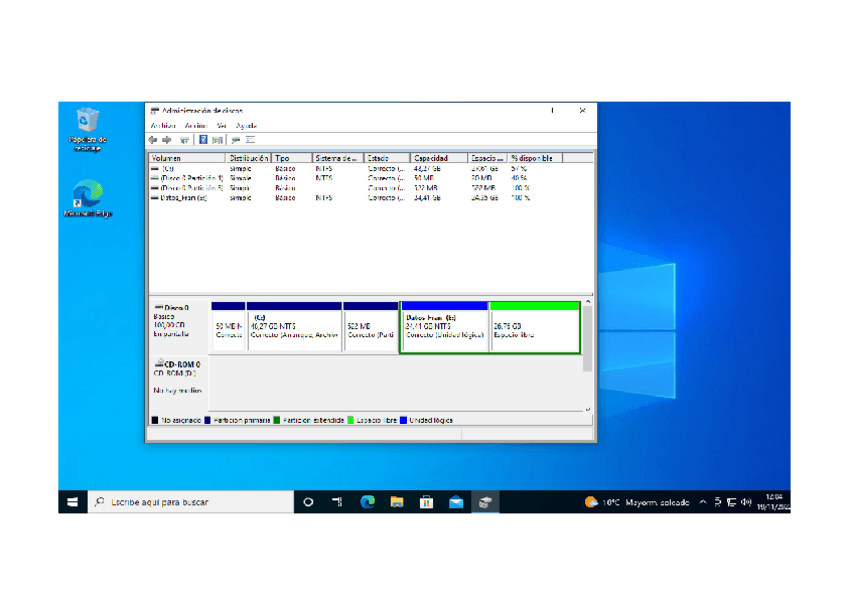Click the Task View taskbar icon
Image resolution: width=848 pixels, height=599 pixels.
point(337,502)
